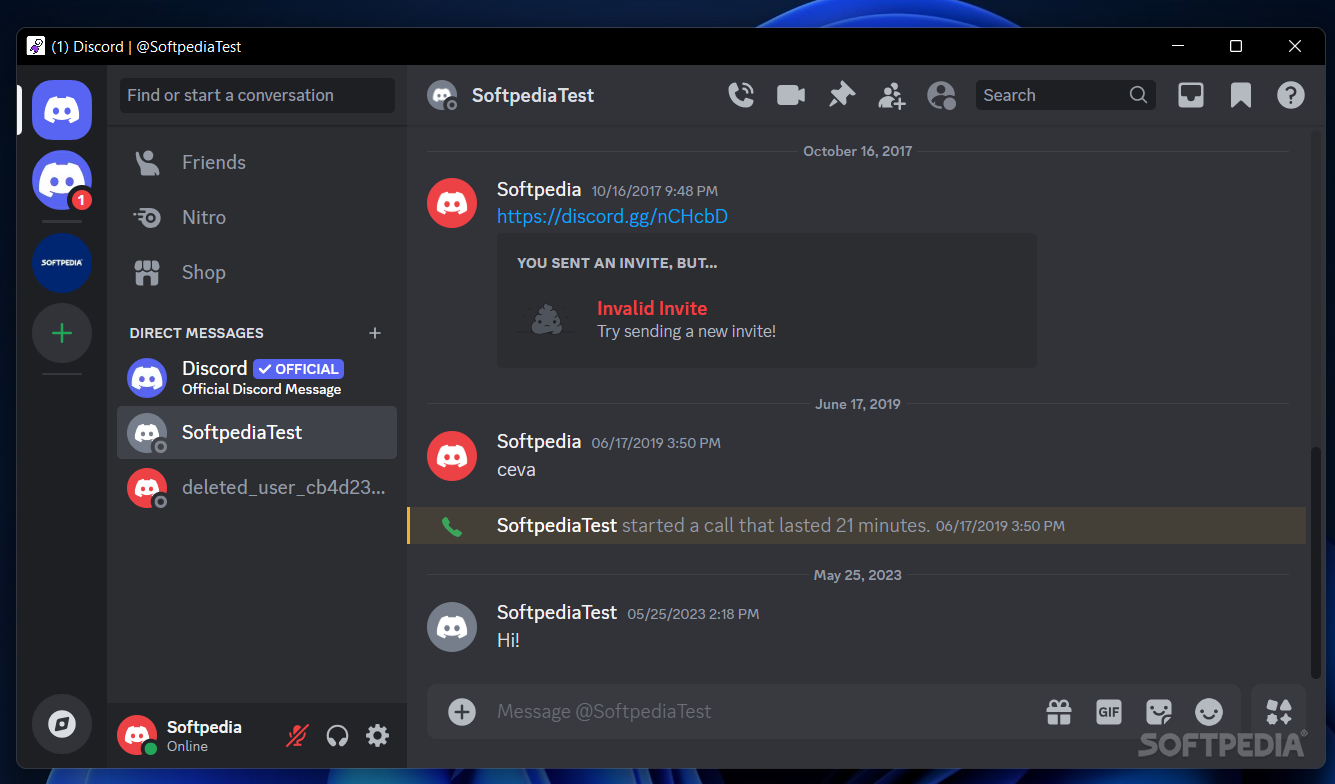
Task: Toggle deafen with the headphones icon
Action: click(x=338, y=736)
